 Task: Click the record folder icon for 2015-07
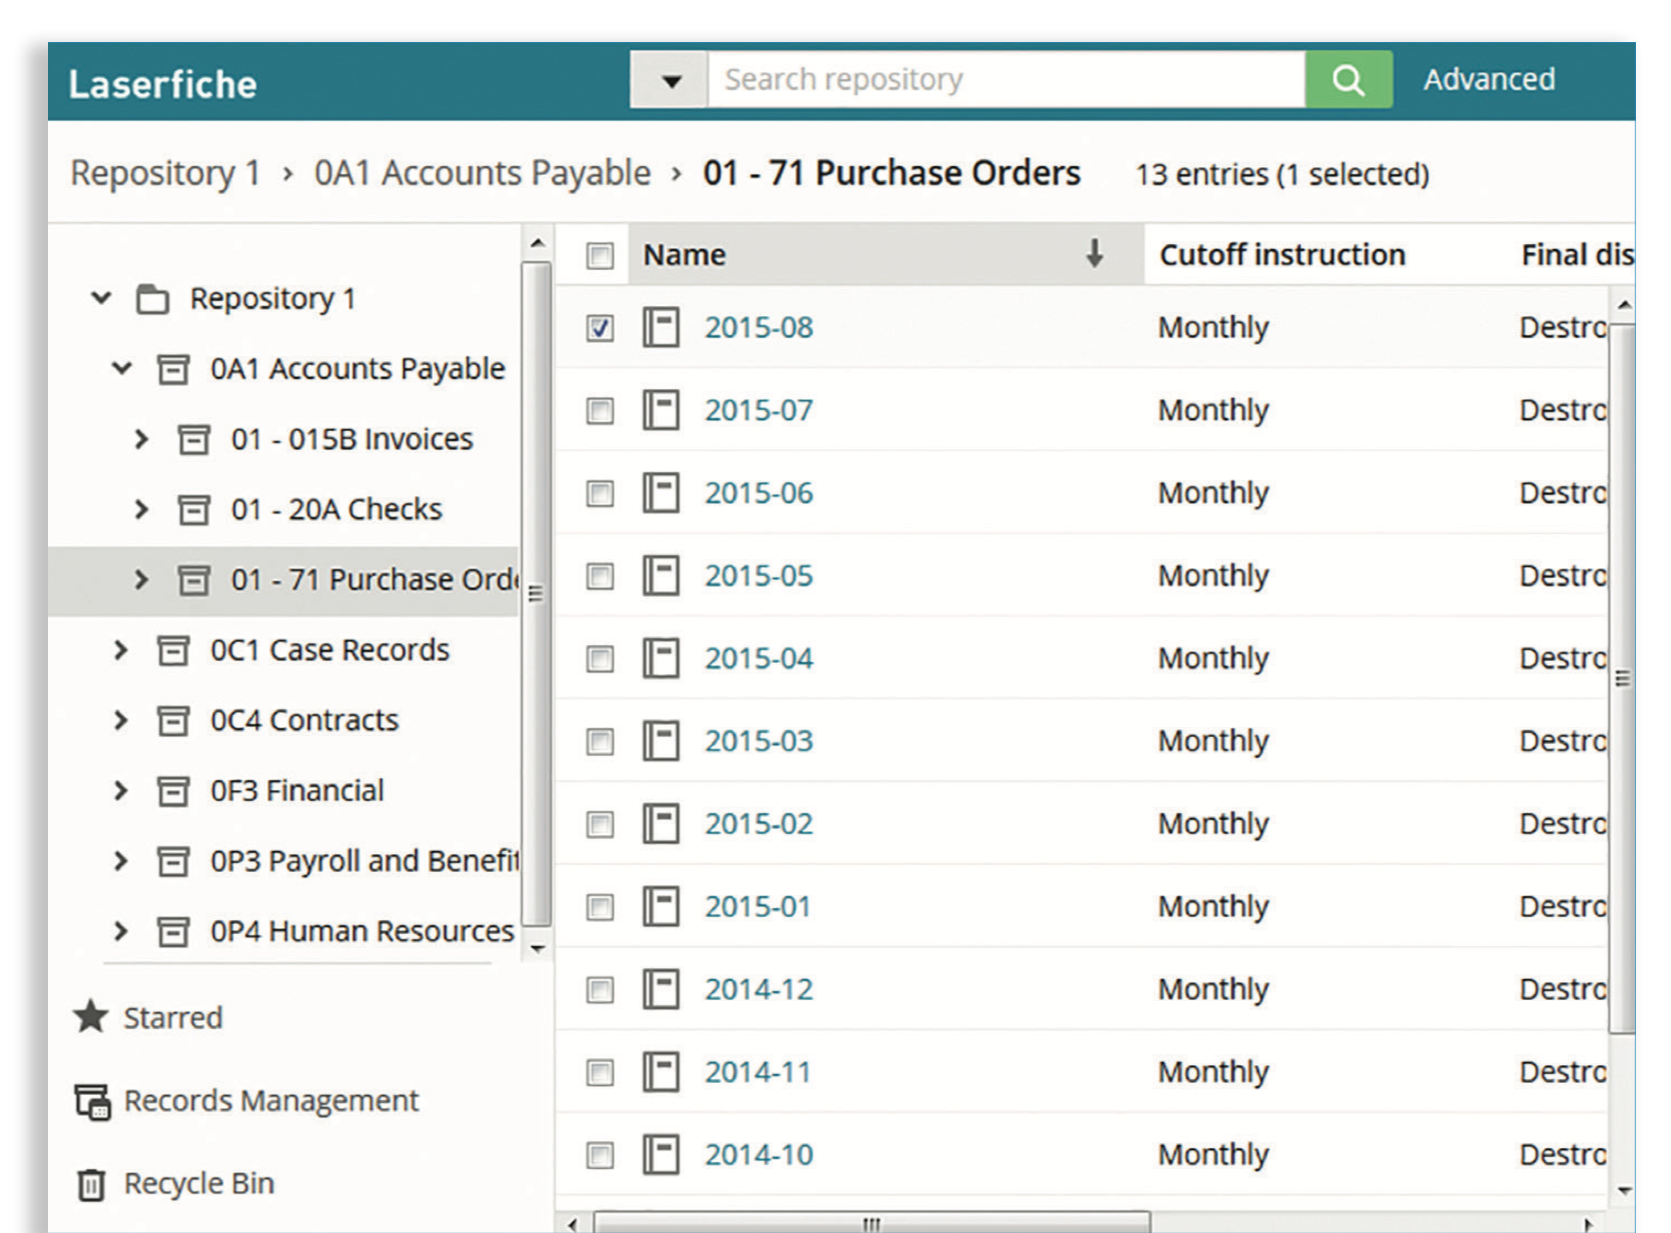661,410
